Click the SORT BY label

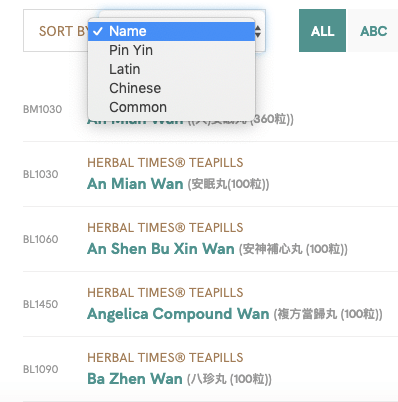point(63,31)
